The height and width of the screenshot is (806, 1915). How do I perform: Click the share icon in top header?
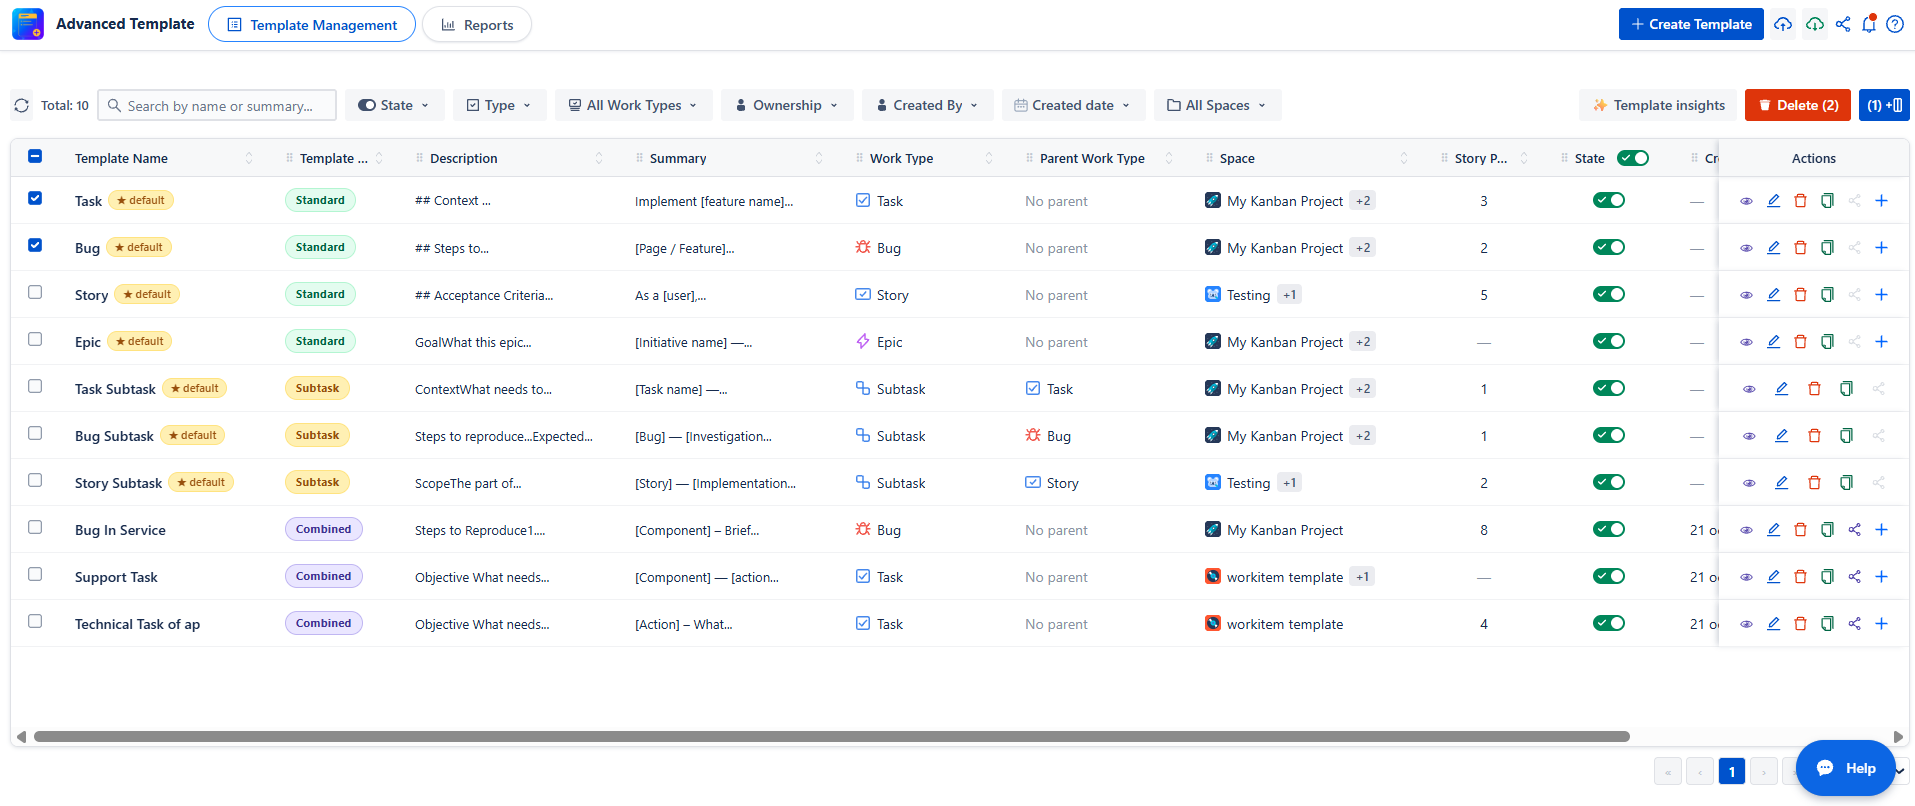tap(1843, 24)
